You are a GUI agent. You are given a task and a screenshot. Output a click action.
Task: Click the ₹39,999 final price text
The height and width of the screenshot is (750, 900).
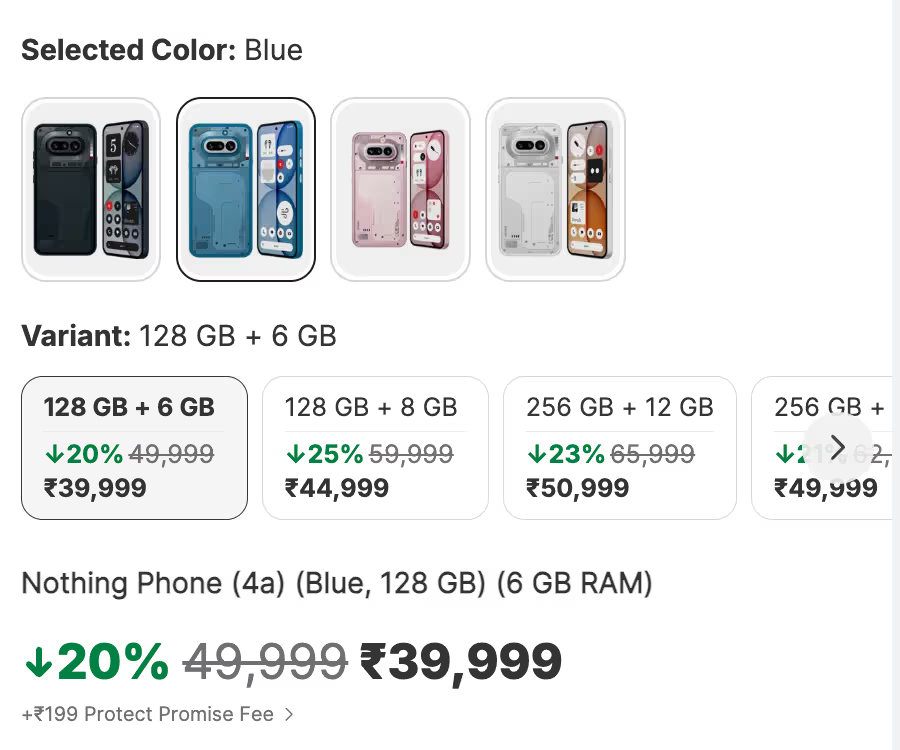pos(460,662)
